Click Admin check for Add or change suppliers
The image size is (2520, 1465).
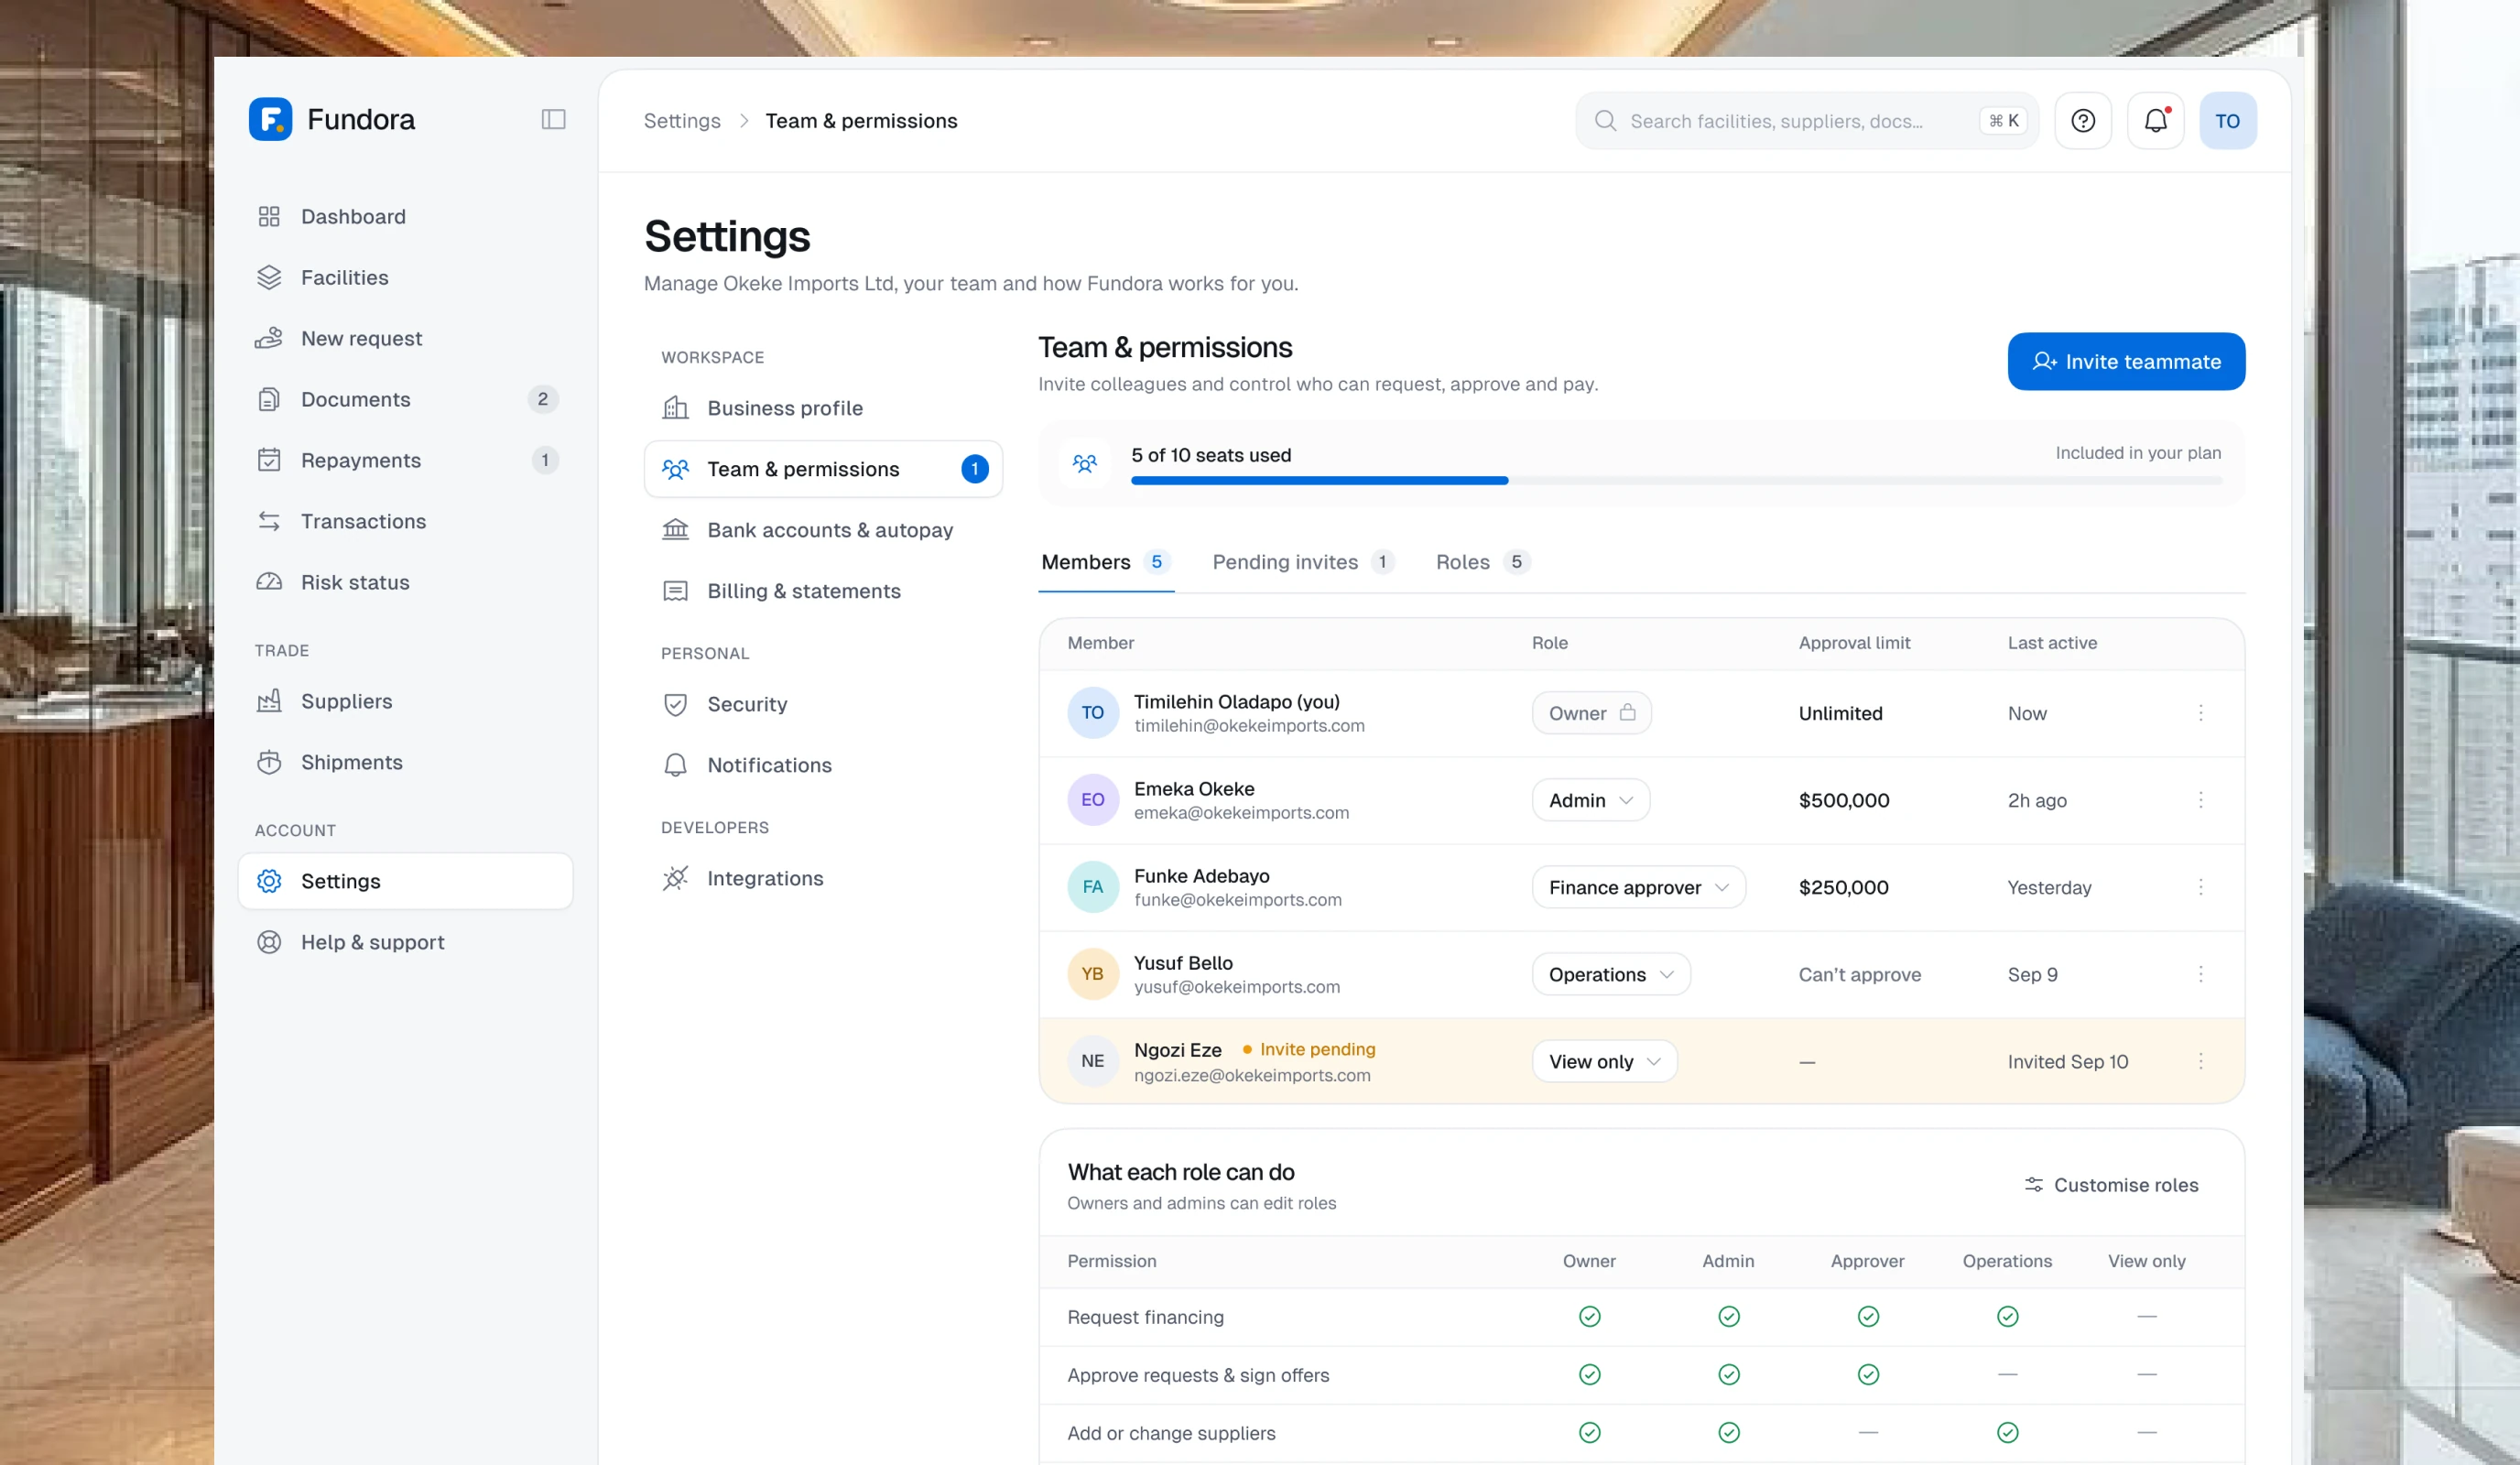1729,1433
